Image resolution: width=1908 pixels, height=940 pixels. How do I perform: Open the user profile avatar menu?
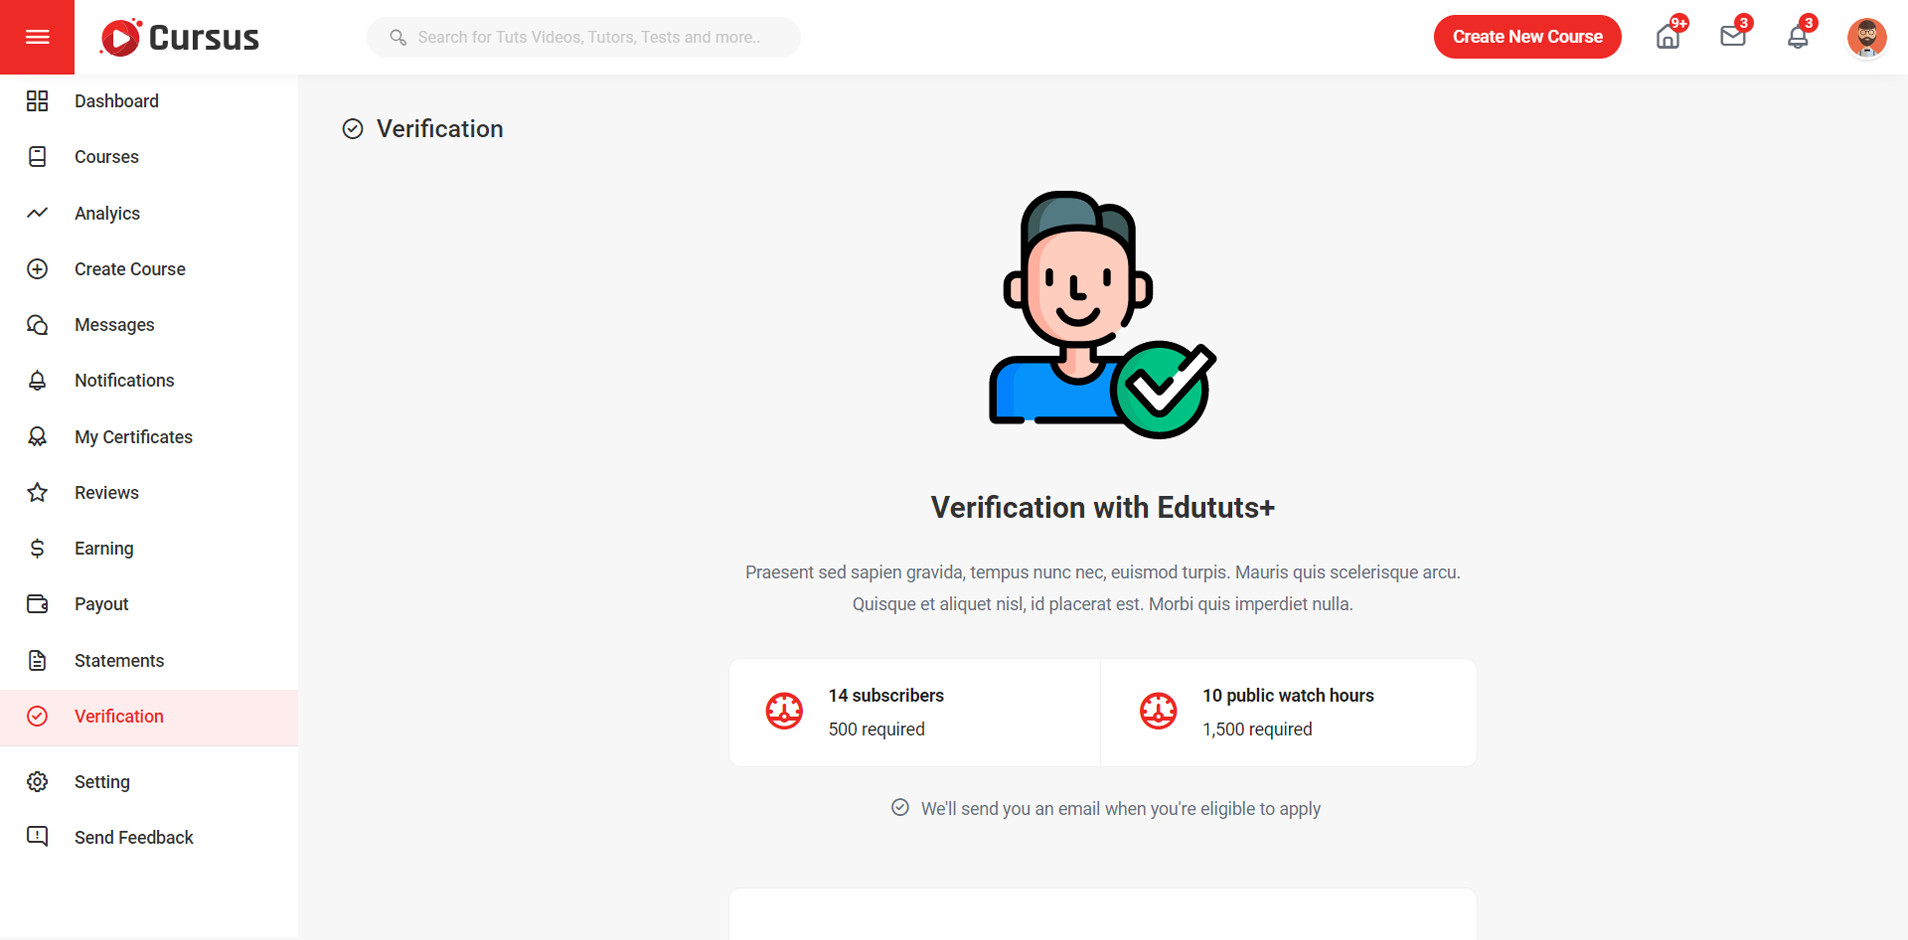tap(1866, 38)
